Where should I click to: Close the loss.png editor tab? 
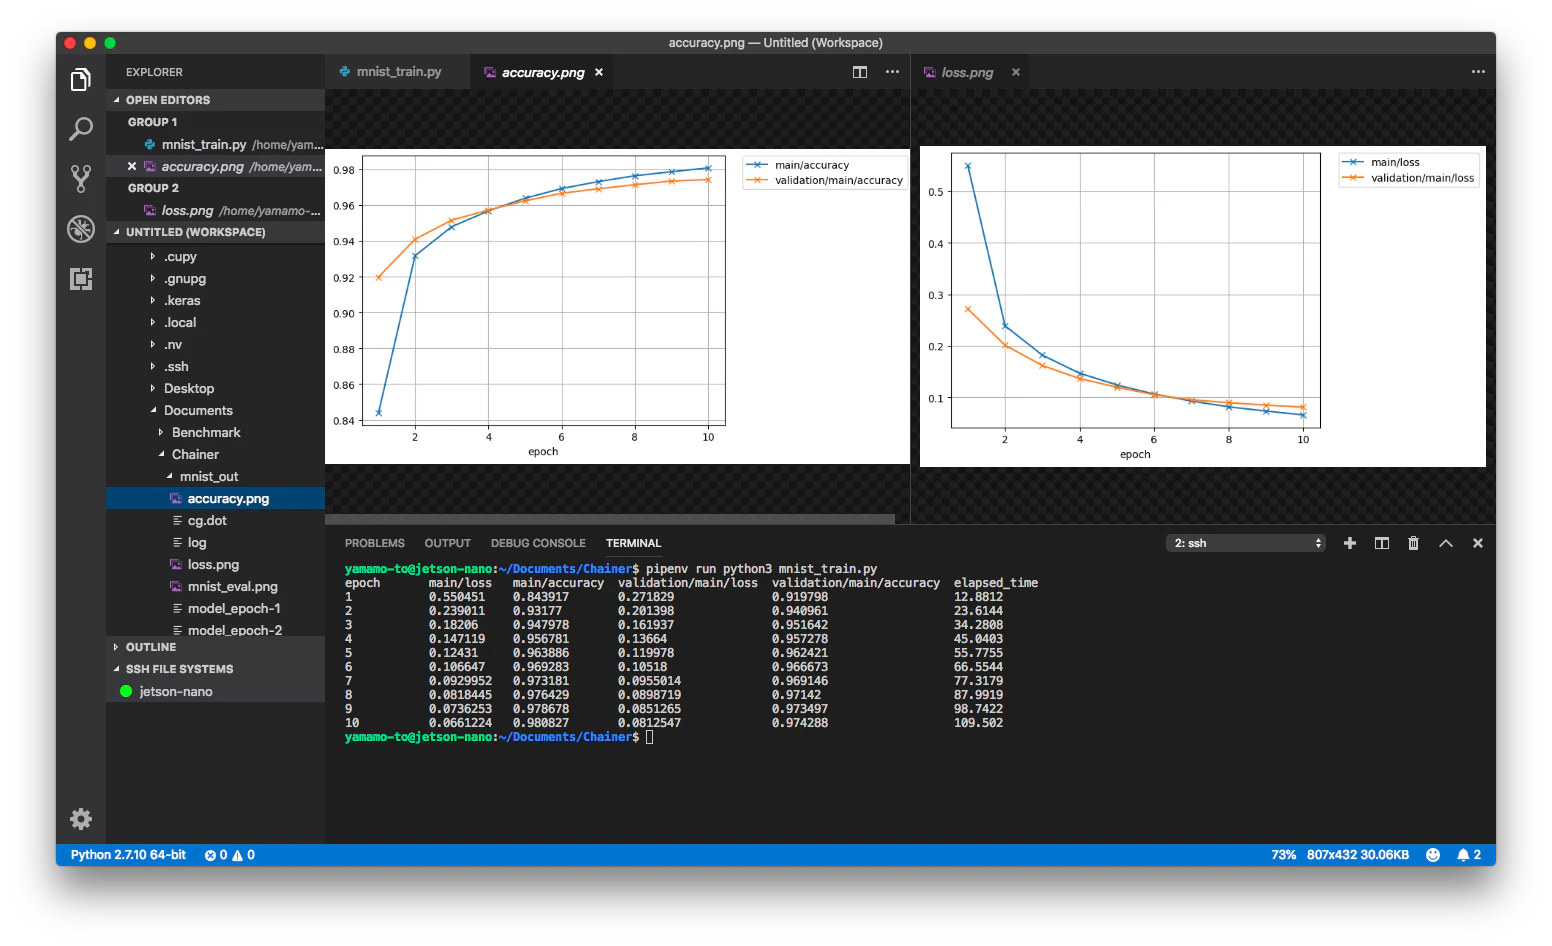pos(1016,72)
